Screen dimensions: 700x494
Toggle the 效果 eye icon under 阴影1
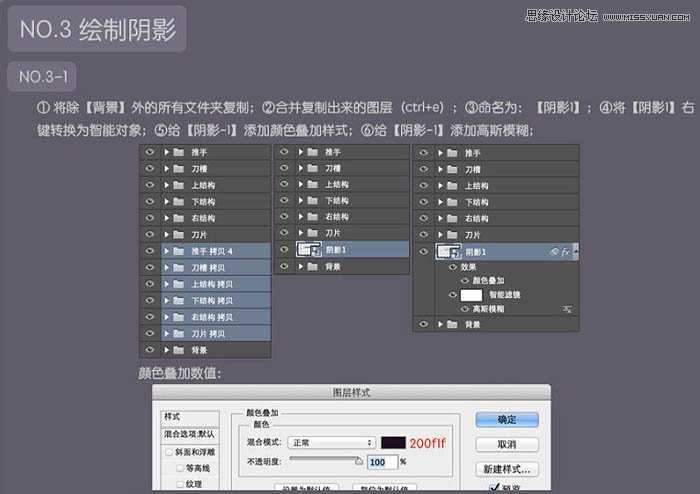pyautogui.click(x=453, y=267)
